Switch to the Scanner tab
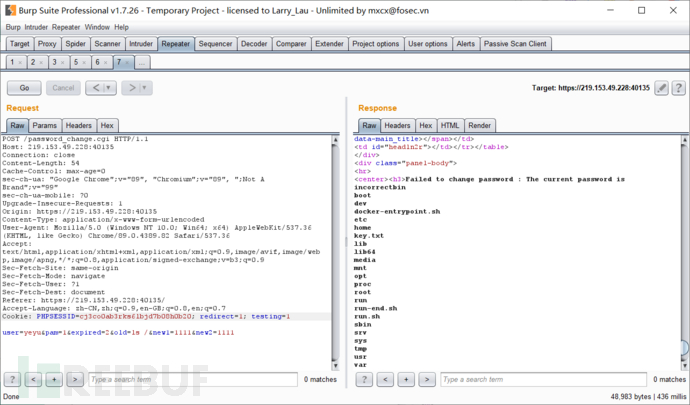 click(107, 44)
